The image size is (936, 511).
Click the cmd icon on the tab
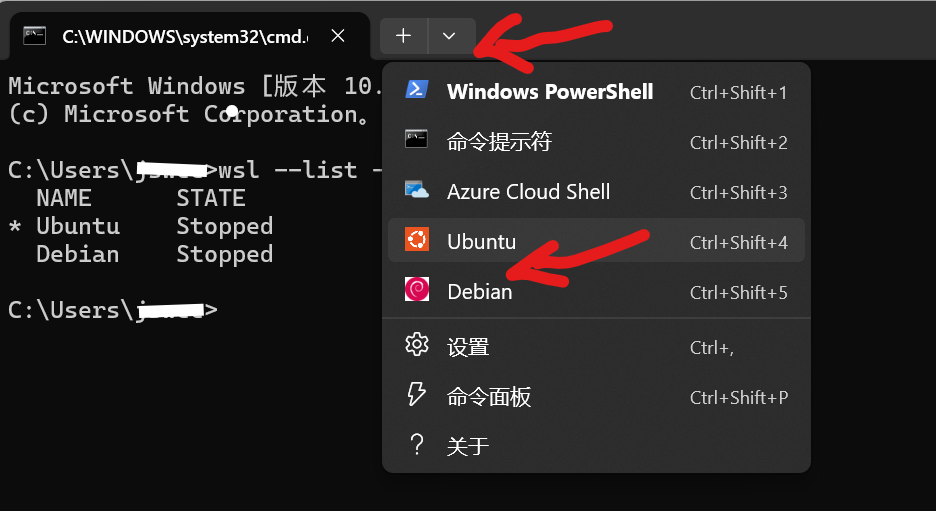click(35, 36)
